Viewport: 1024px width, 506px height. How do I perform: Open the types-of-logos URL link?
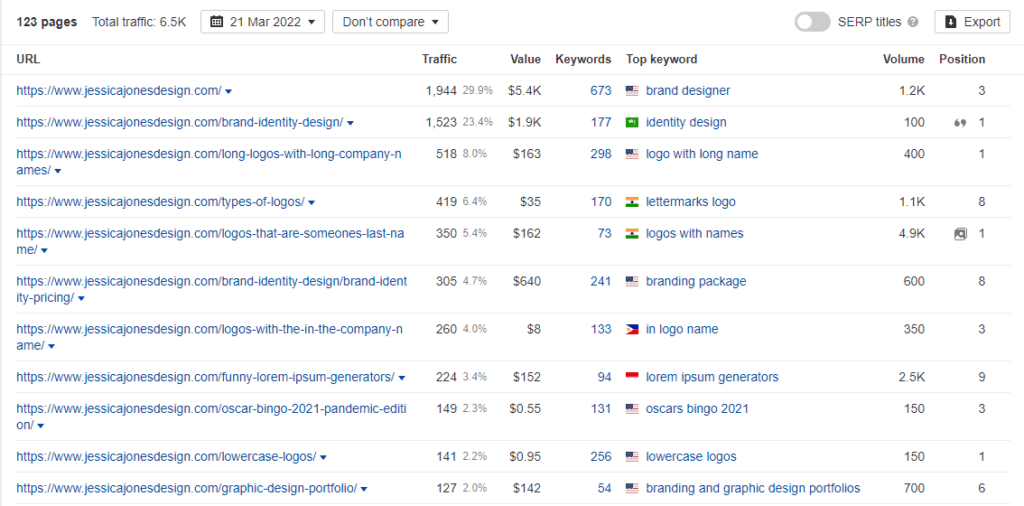pyautogui.click(x=161, y=202)
